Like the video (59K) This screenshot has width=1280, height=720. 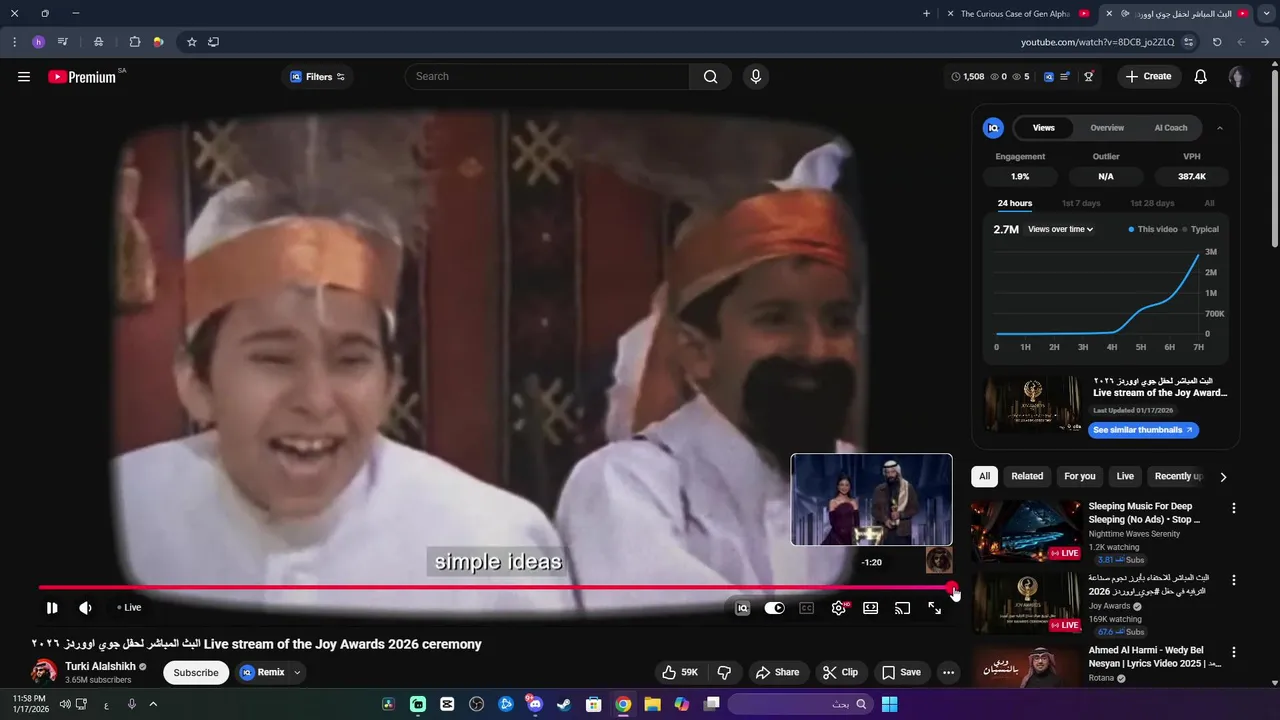point(680,673)
